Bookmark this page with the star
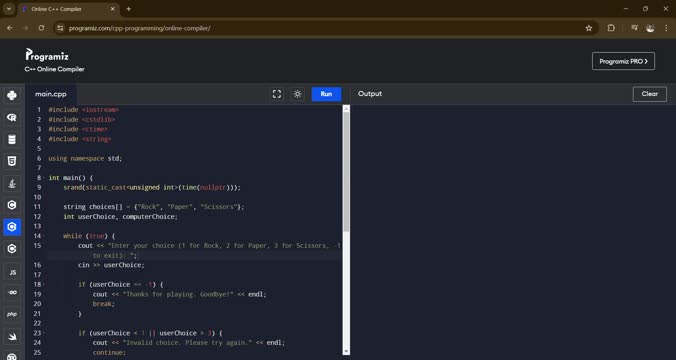 click(588, 28)
